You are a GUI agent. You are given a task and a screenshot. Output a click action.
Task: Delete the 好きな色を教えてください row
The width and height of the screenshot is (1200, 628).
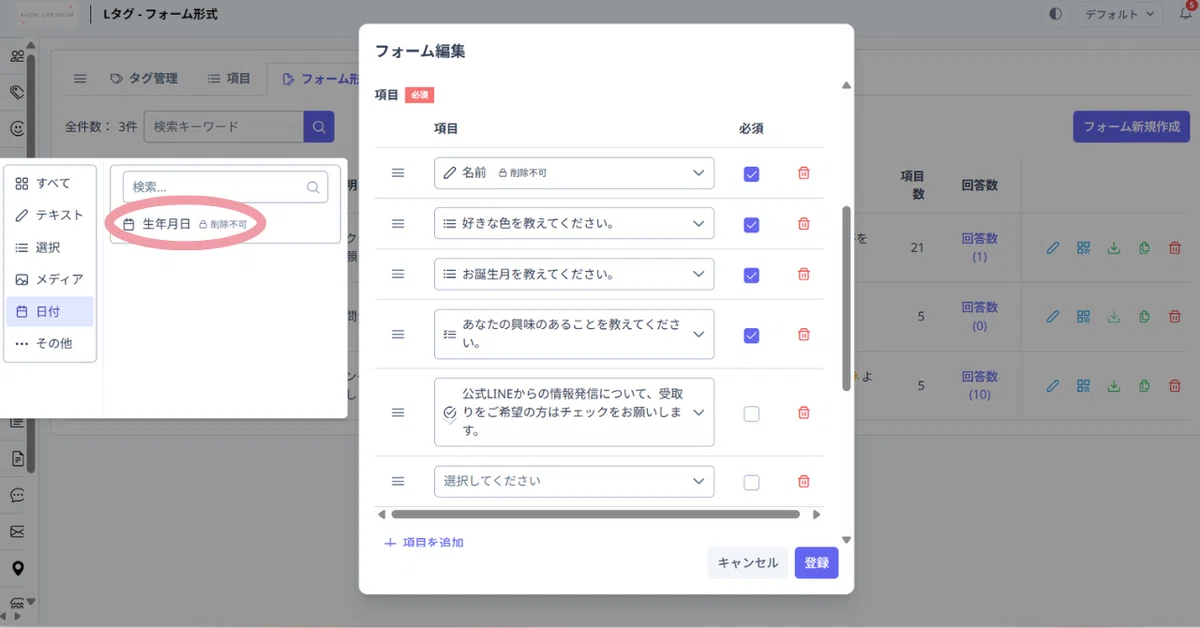pyautogui.click(x=803, y=224)
